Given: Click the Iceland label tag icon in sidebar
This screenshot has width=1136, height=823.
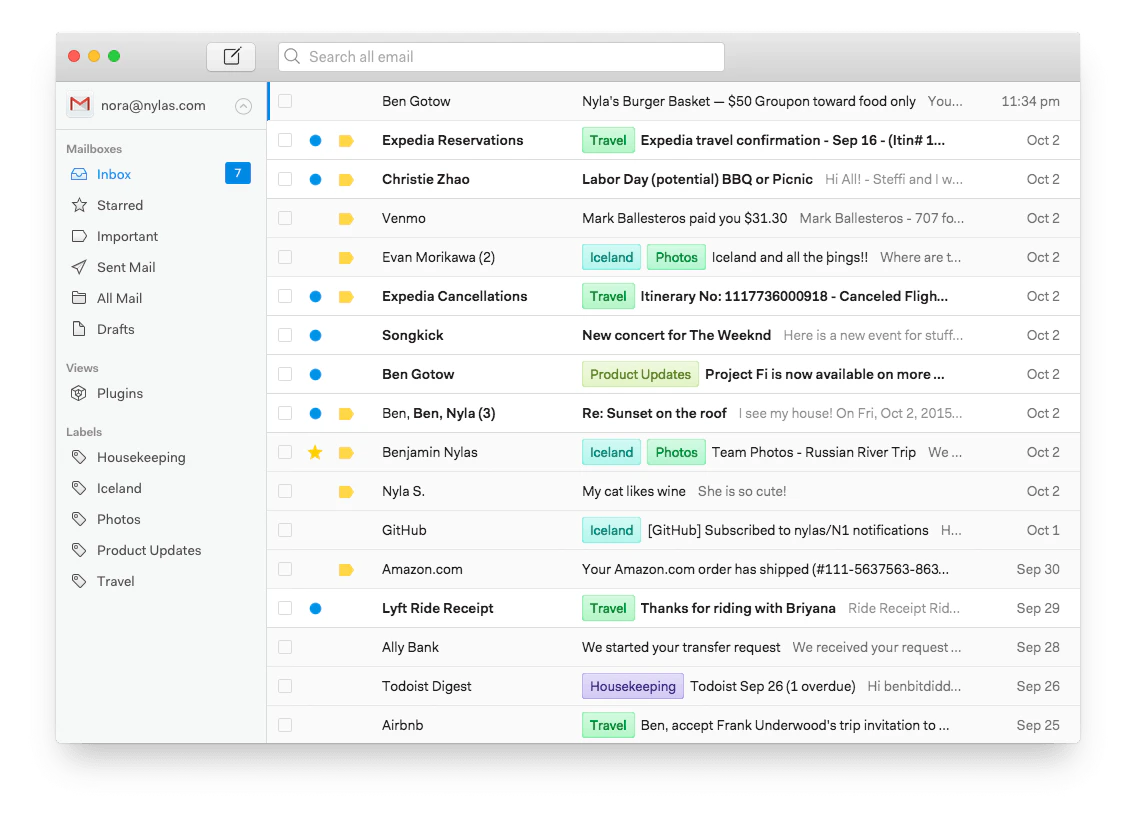Looking at the screenshot, I should coord(79,488).
